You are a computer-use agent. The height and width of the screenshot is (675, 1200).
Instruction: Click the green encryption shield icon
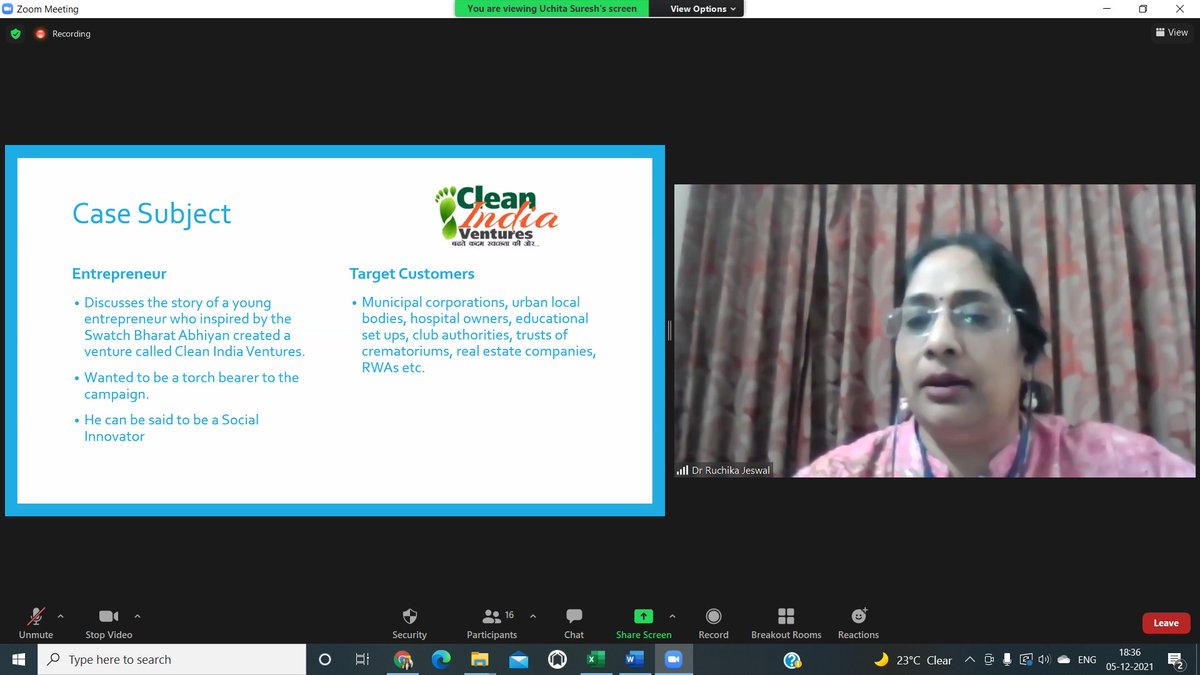point(15,33)
